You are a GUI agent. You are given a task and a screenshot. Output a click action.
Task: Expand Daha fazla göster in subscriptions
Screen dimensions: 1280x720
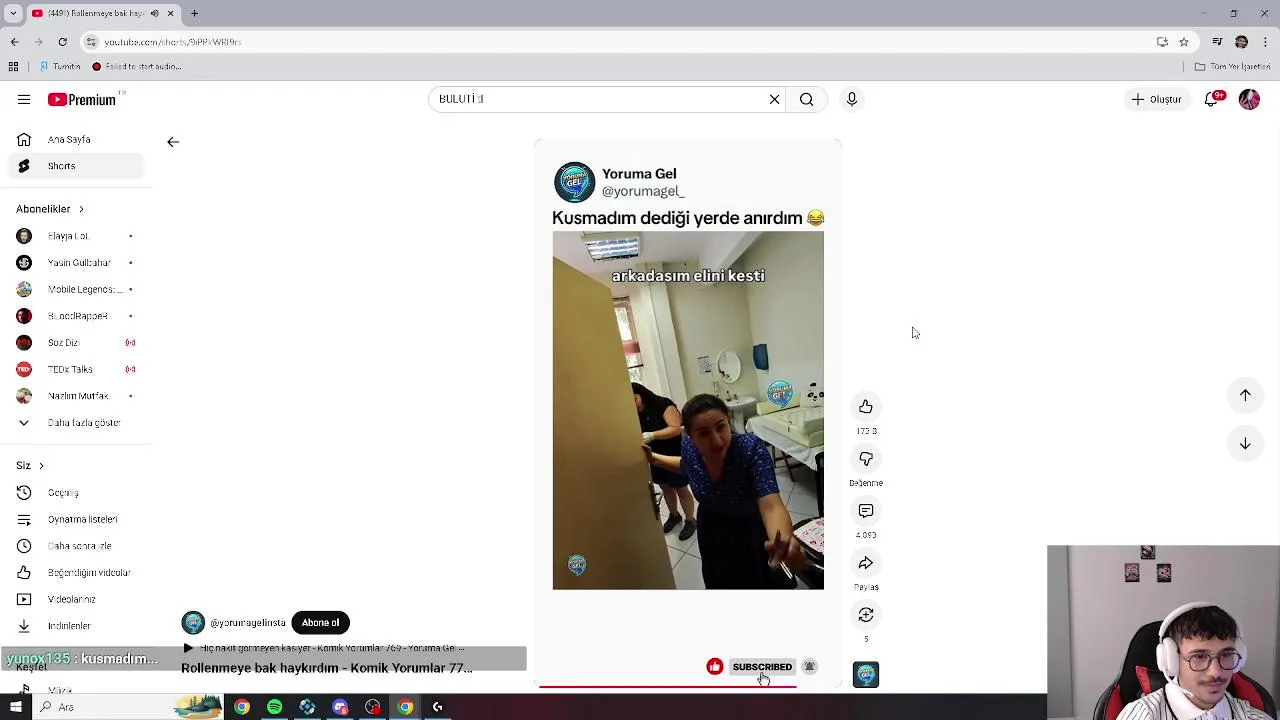pyautogui.click(x=76, y=423)
